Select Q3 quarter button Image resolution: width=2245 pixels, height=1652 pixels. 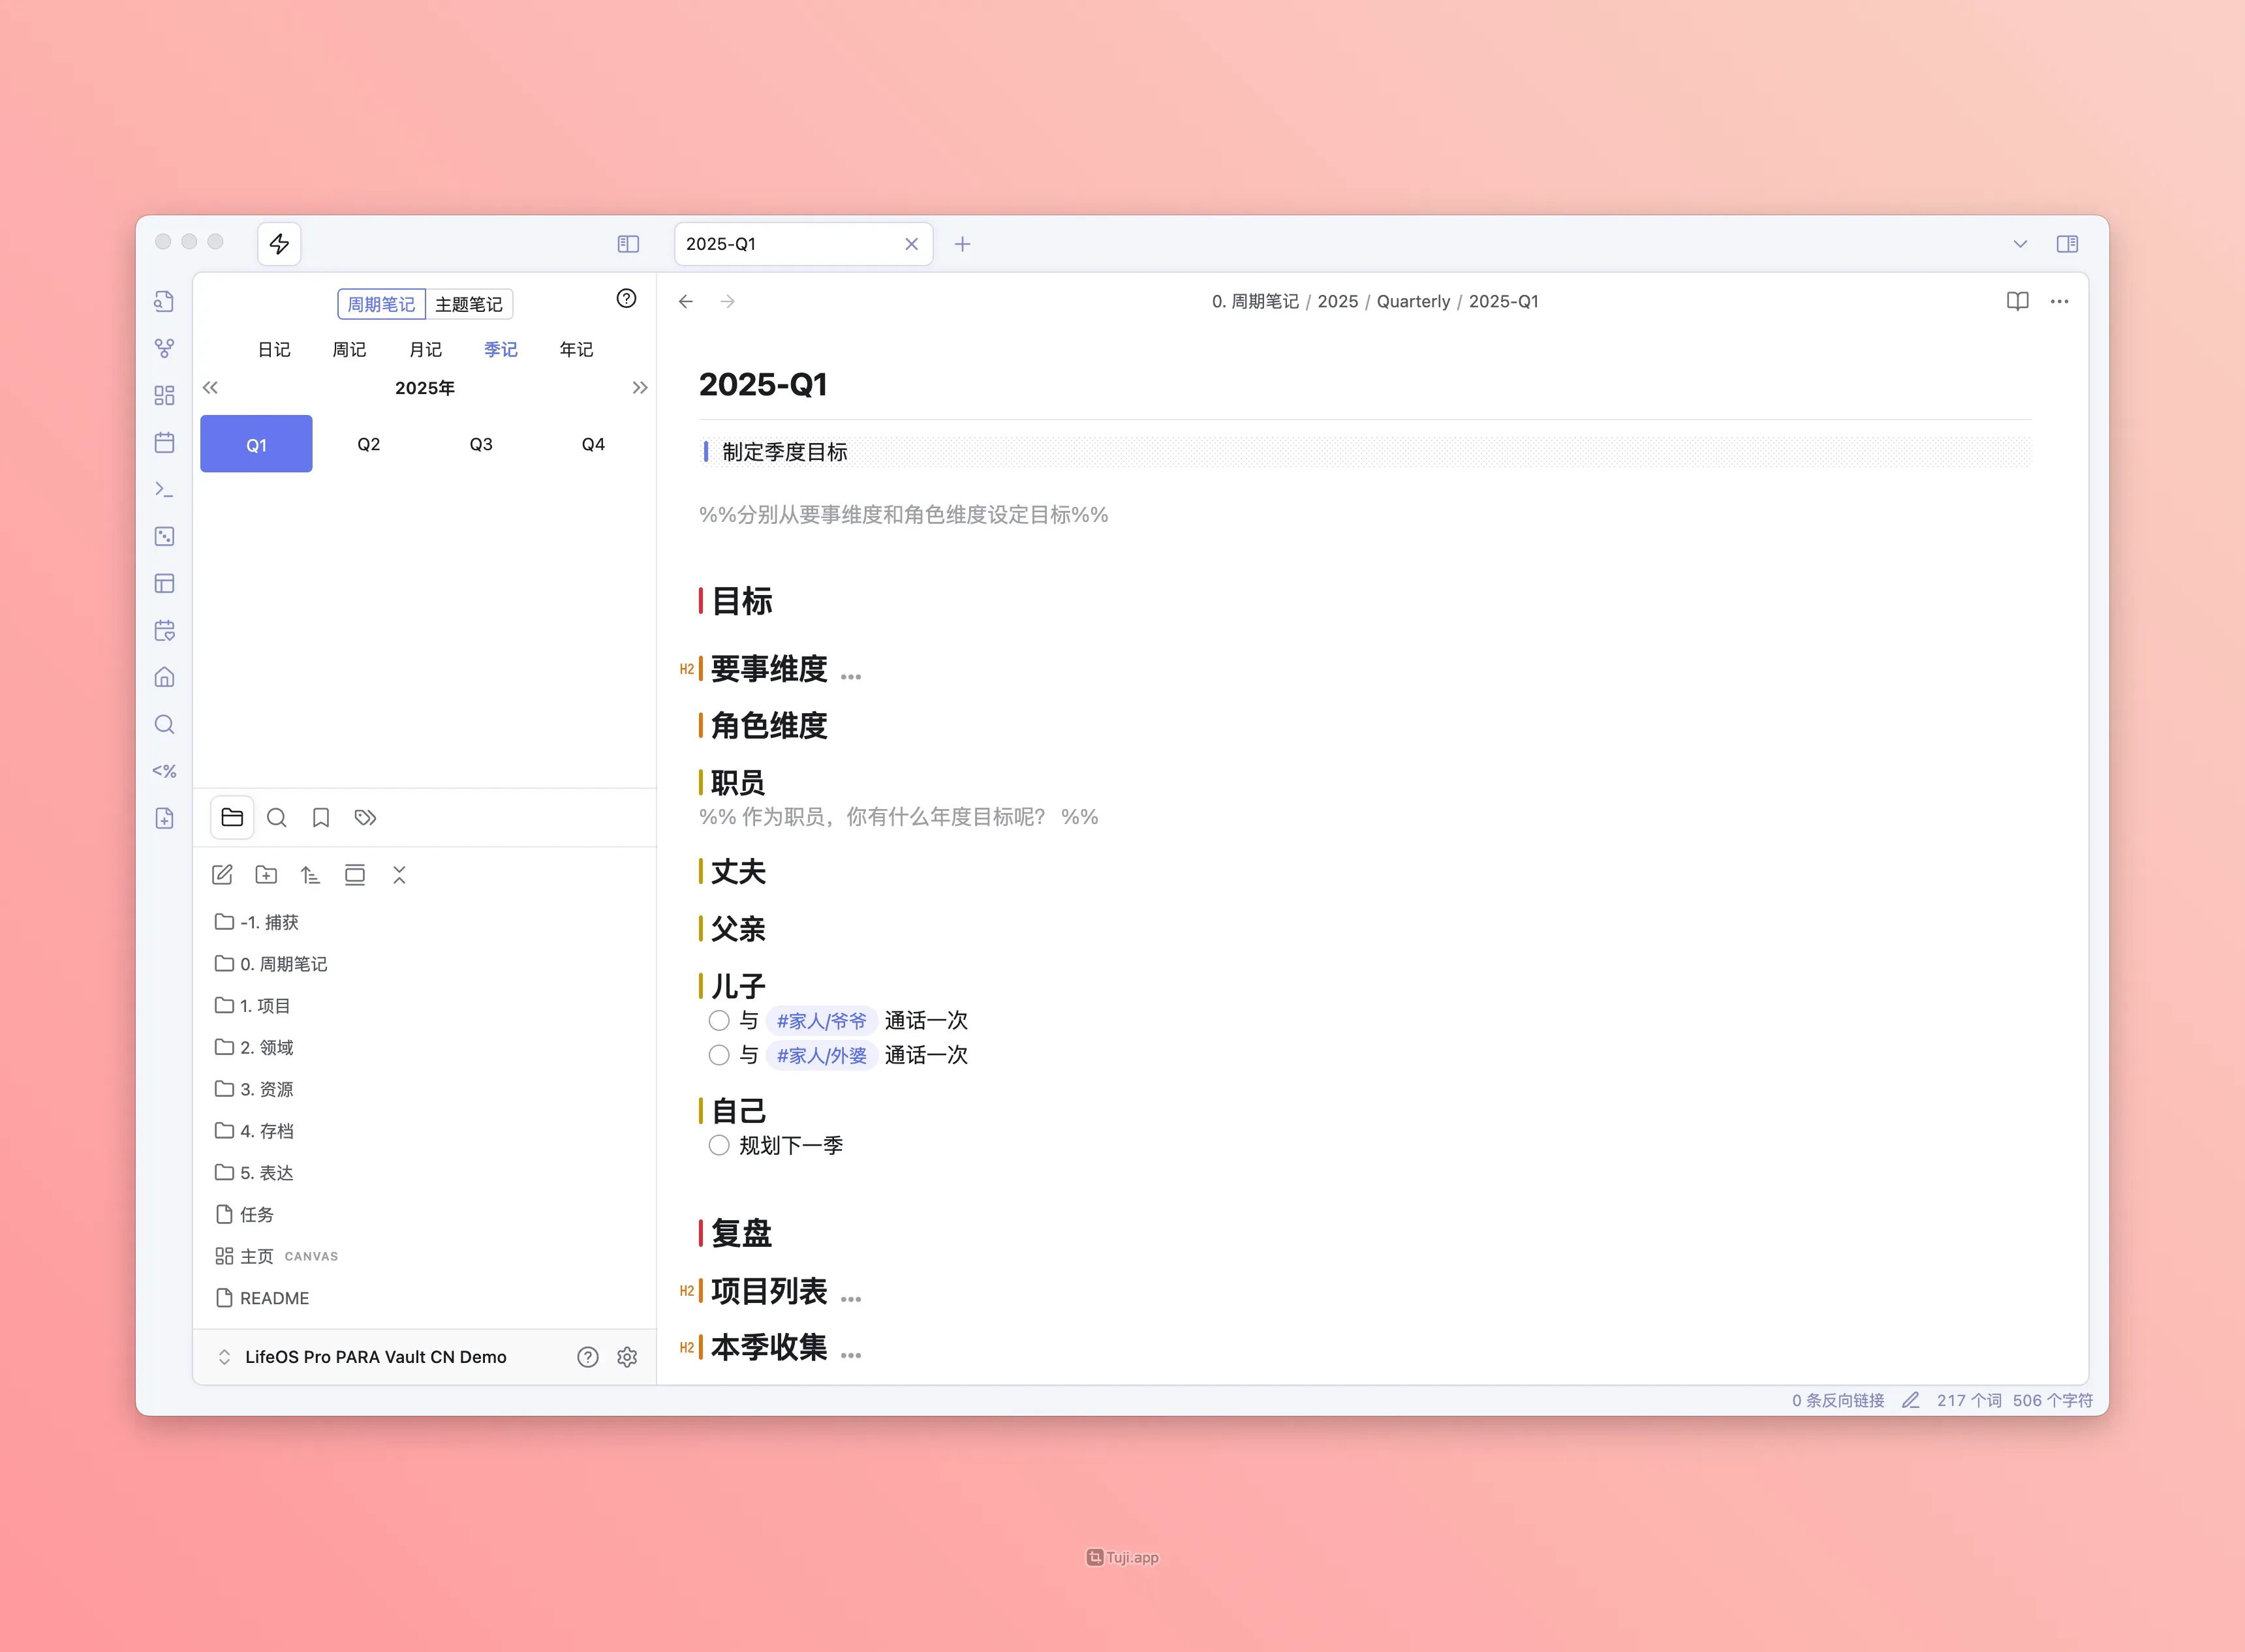click(x=481, y=444)
